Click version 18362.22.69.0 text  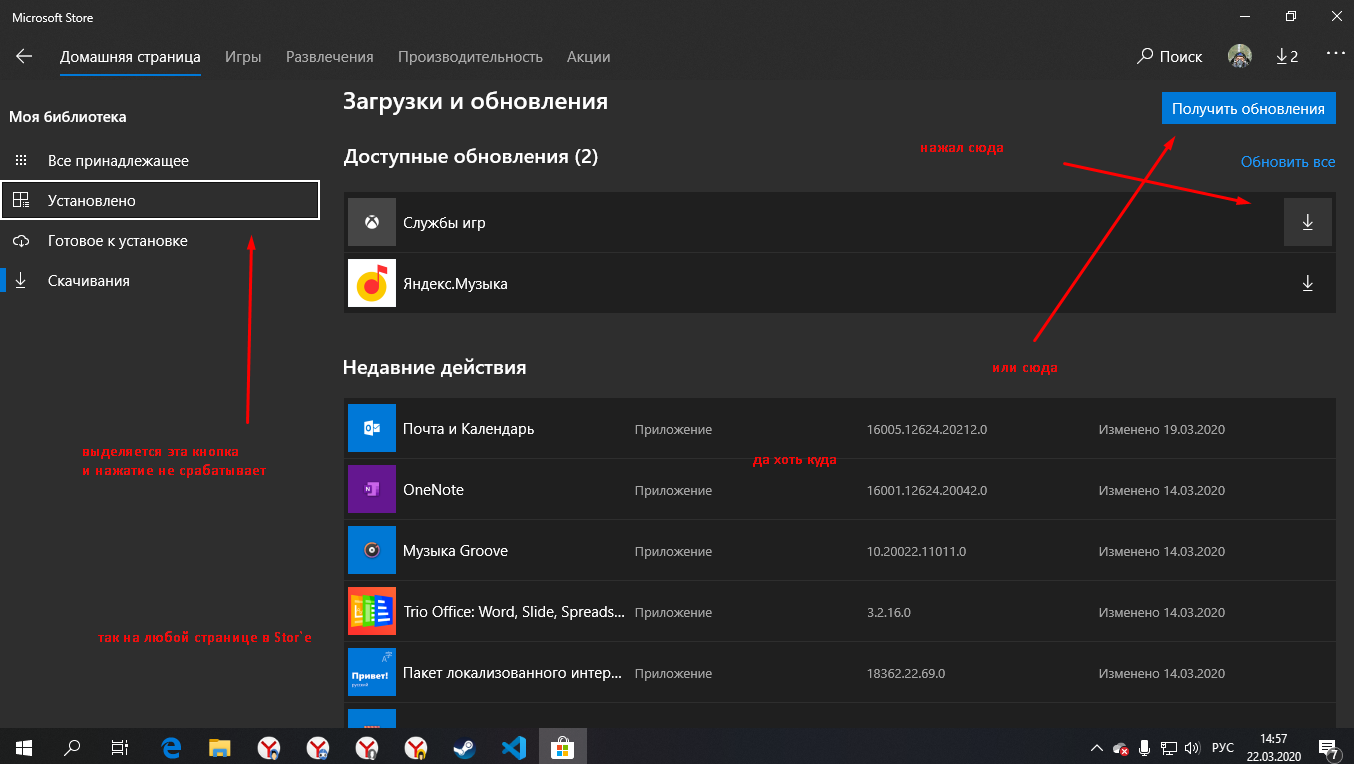[x=906, y=674]
